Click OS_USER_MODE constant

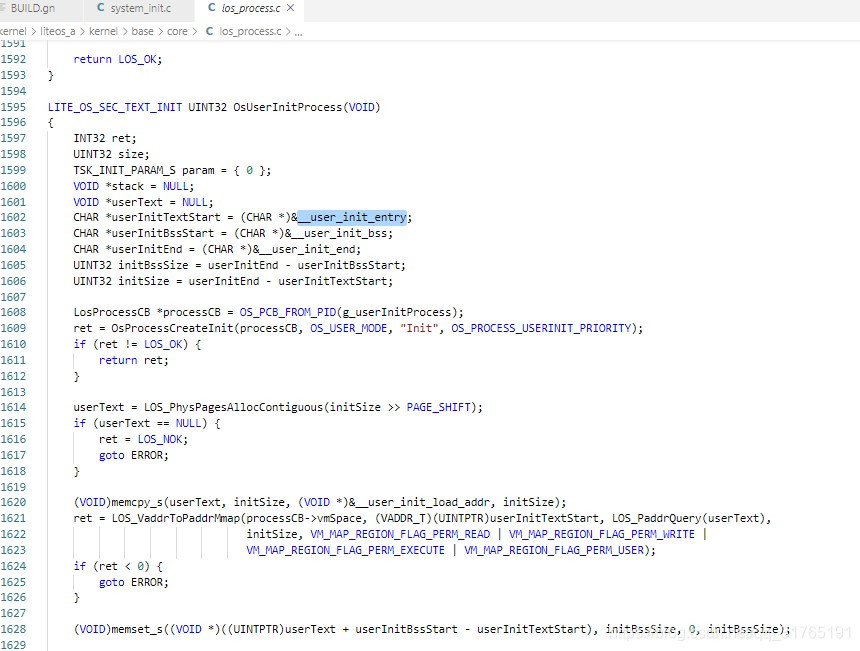tap(349, 328)
